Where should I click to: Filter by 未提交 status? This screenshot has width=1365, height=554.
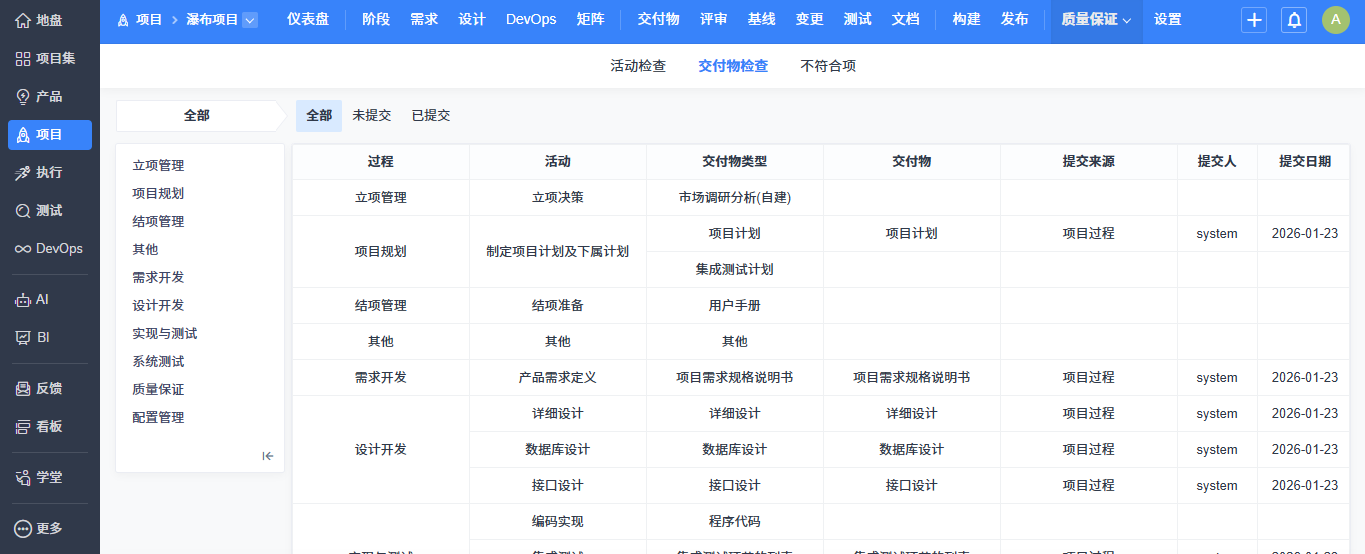tap(371, 115)
